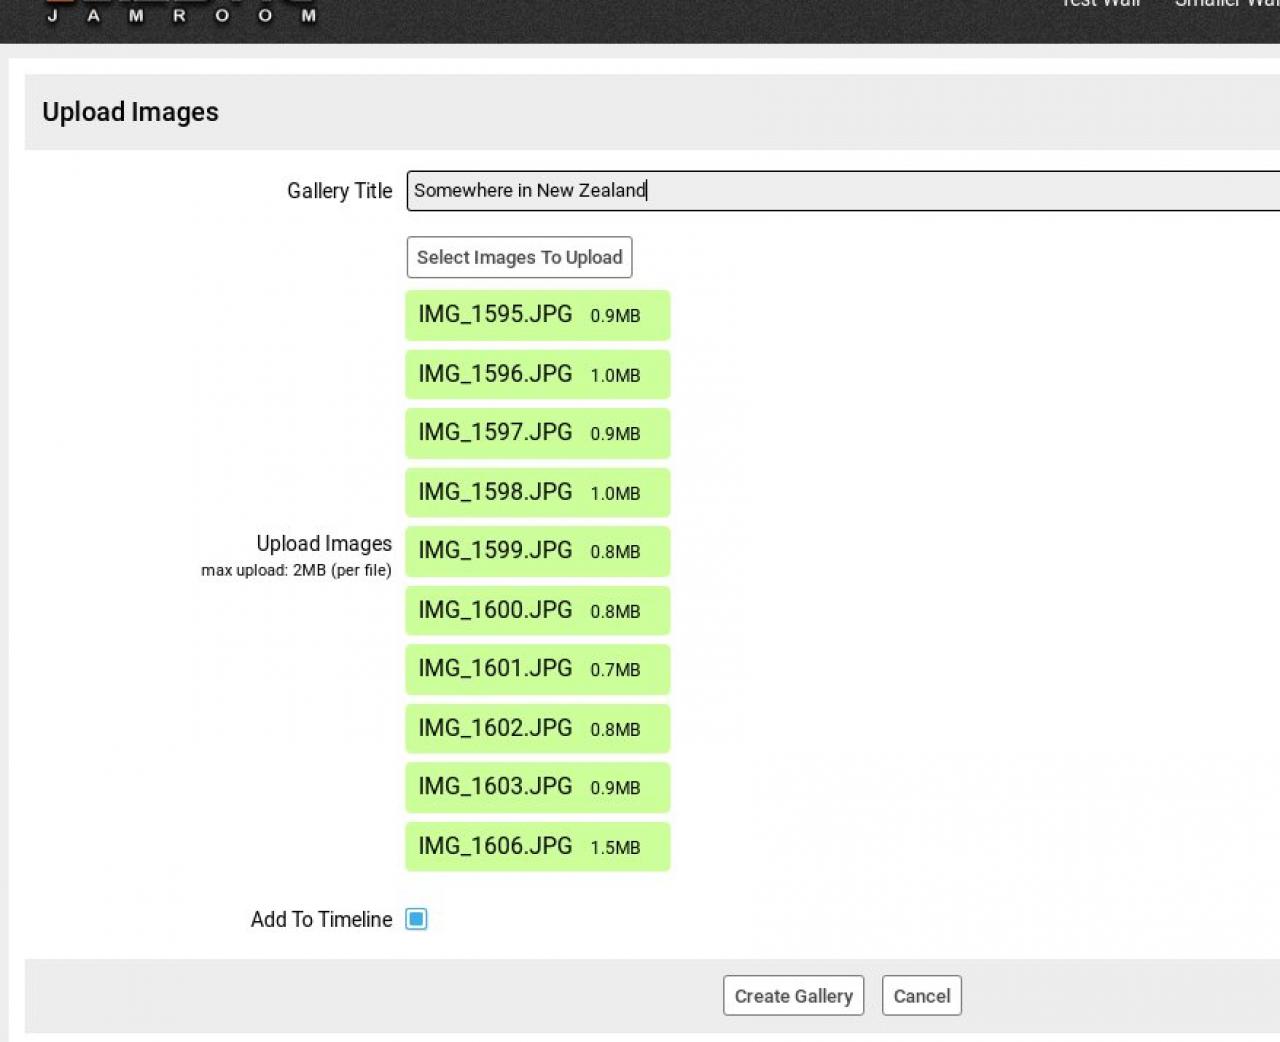Click the IMG_1600.JPG file item
The height and width of the screenshot is (1042, 1280).
[537, 611]
